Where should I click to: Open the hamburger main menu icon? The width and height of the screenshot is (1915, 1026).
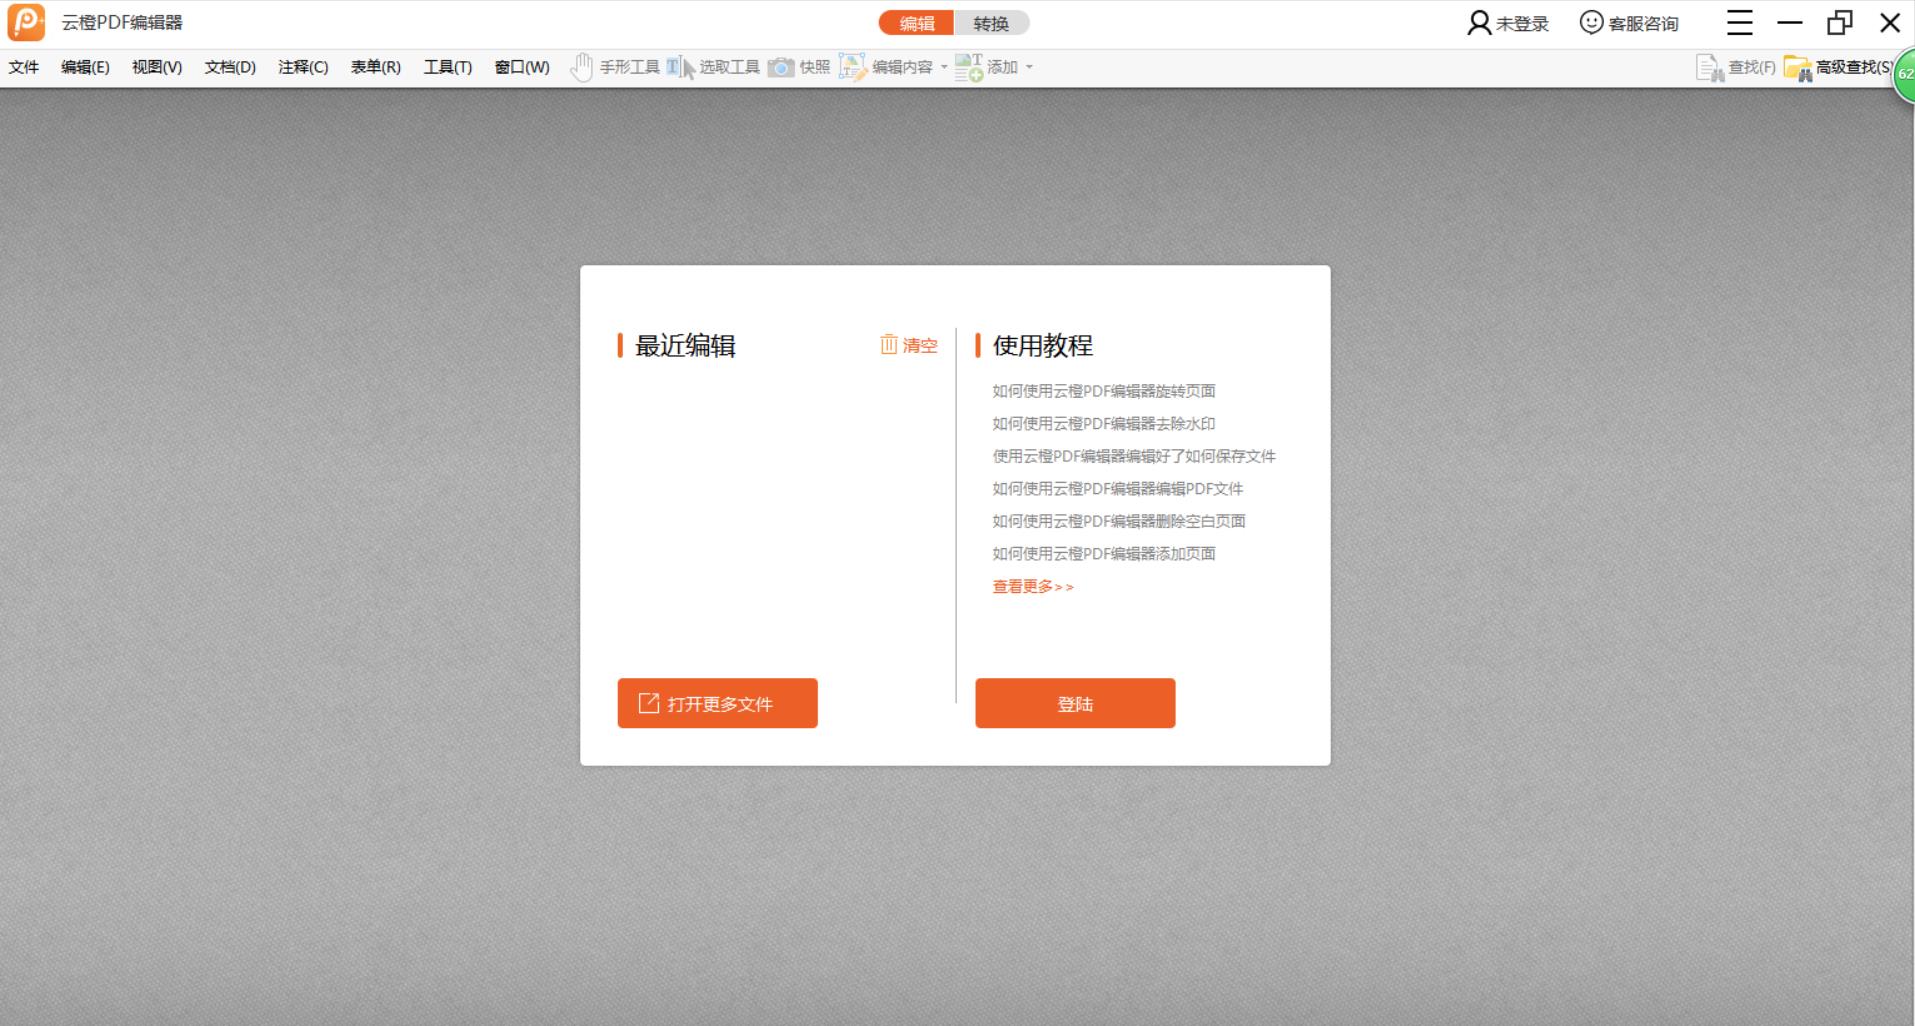point(1740,23)
